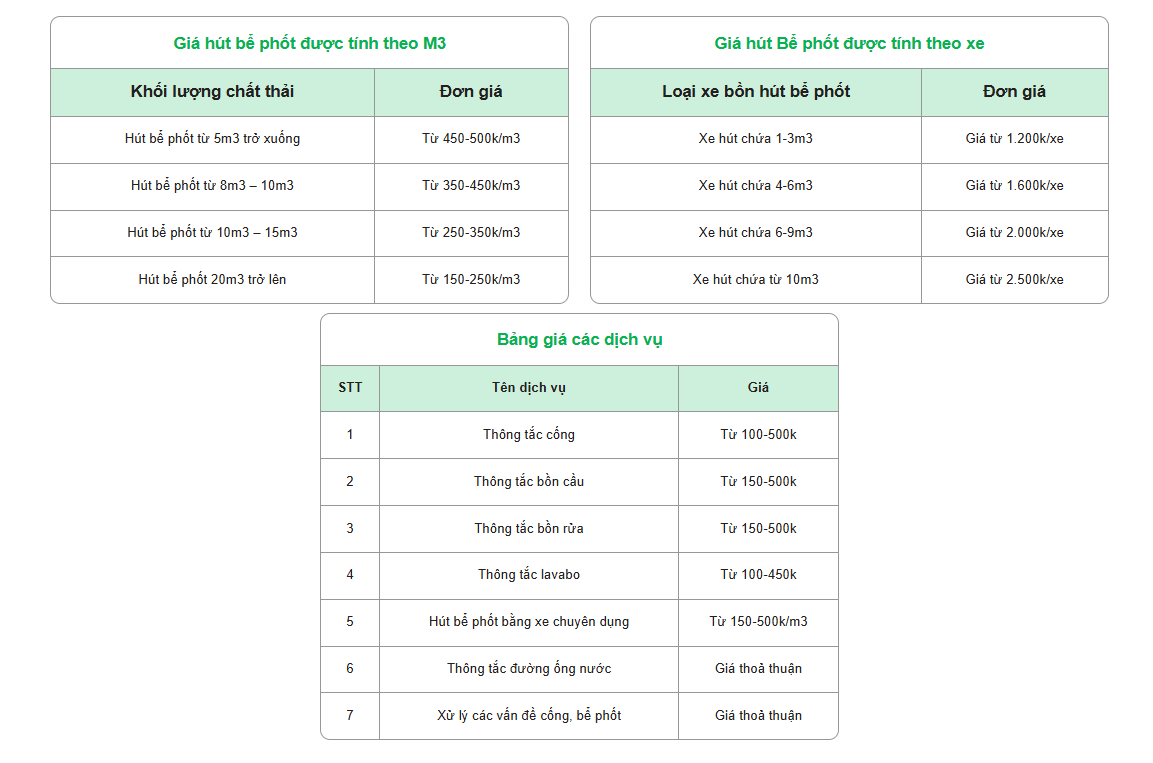The height and width of the screenshot is (763, 1153).
Task: Select the 'Thông tắc lavabo' service cell
Action: coord(529,575)
